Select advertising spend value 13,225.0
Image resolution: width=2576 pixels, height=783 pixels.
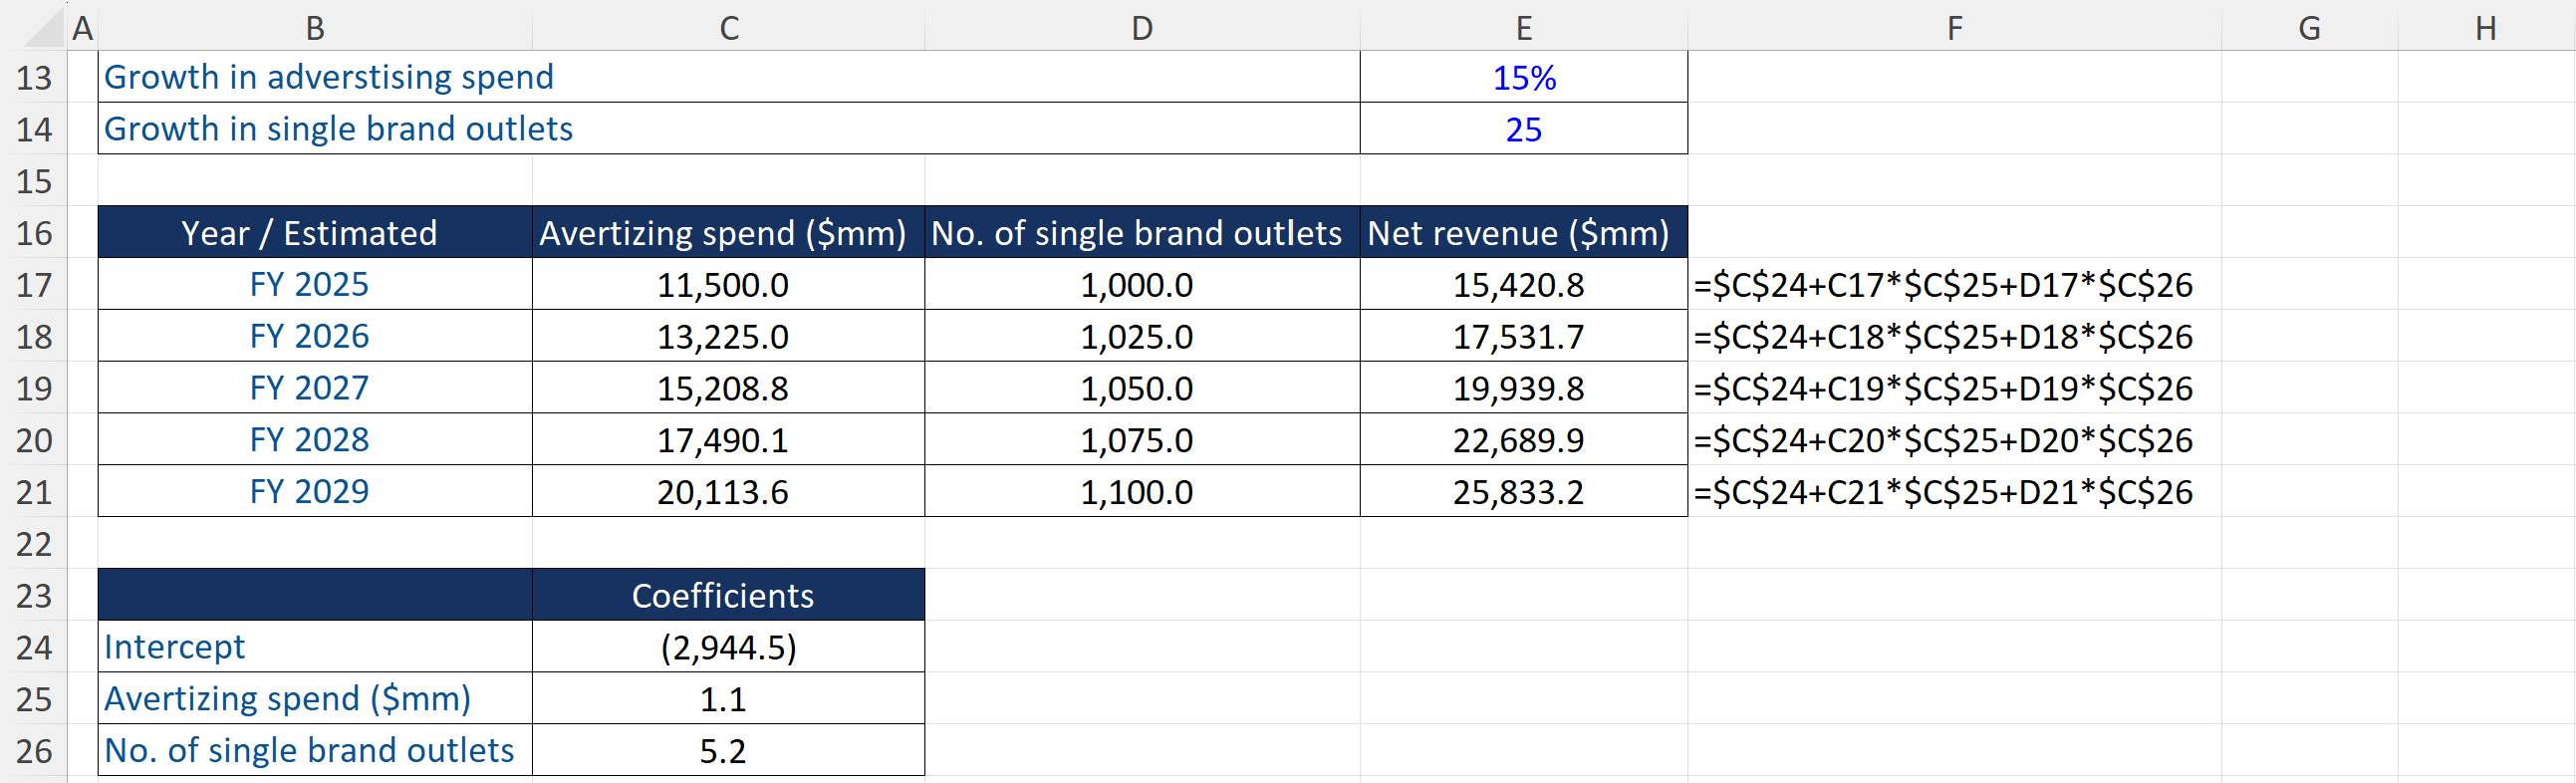coord(722,337)
